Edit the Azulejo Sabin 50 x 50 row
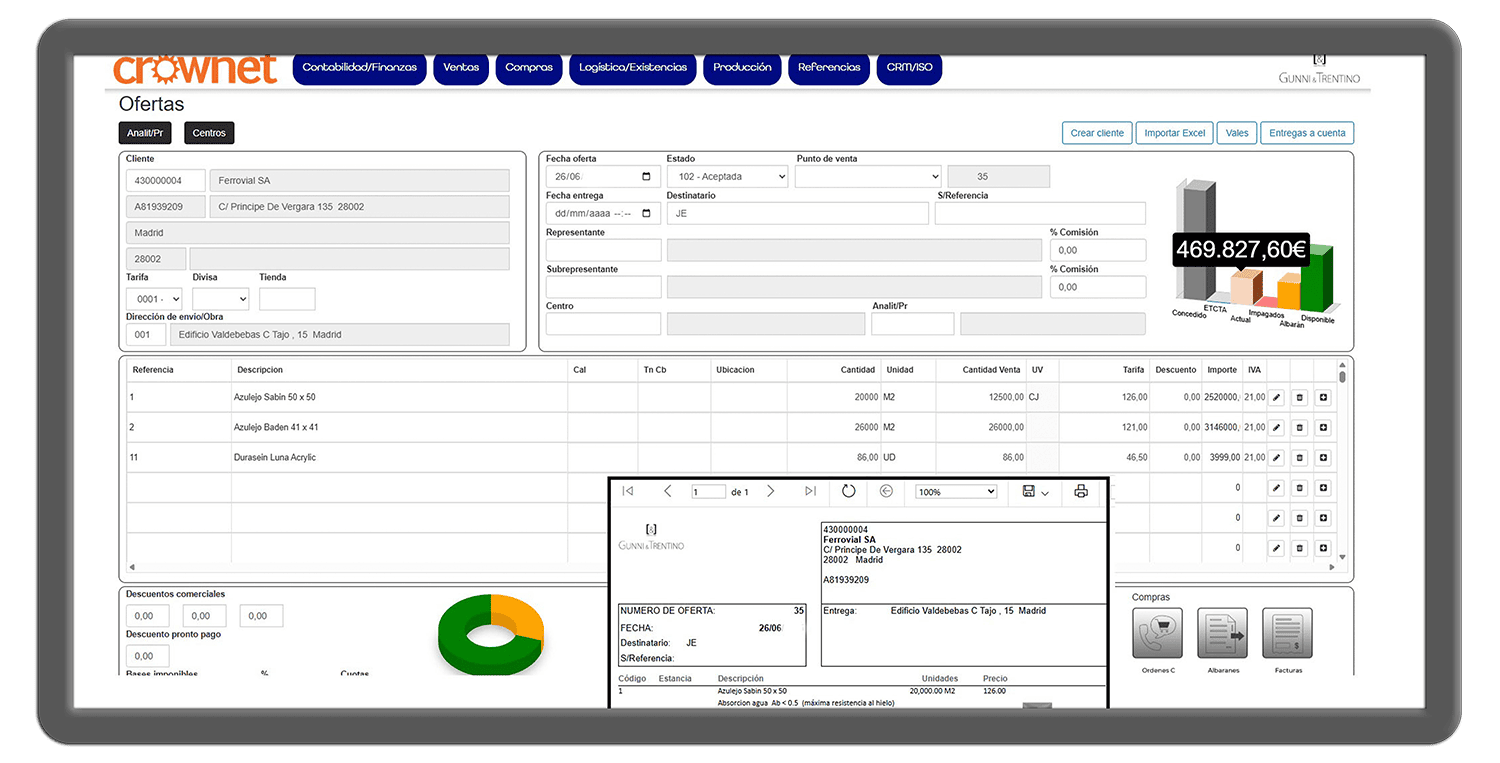The width and height of the screenshot is (1500, 763). tap(1276, 398)
